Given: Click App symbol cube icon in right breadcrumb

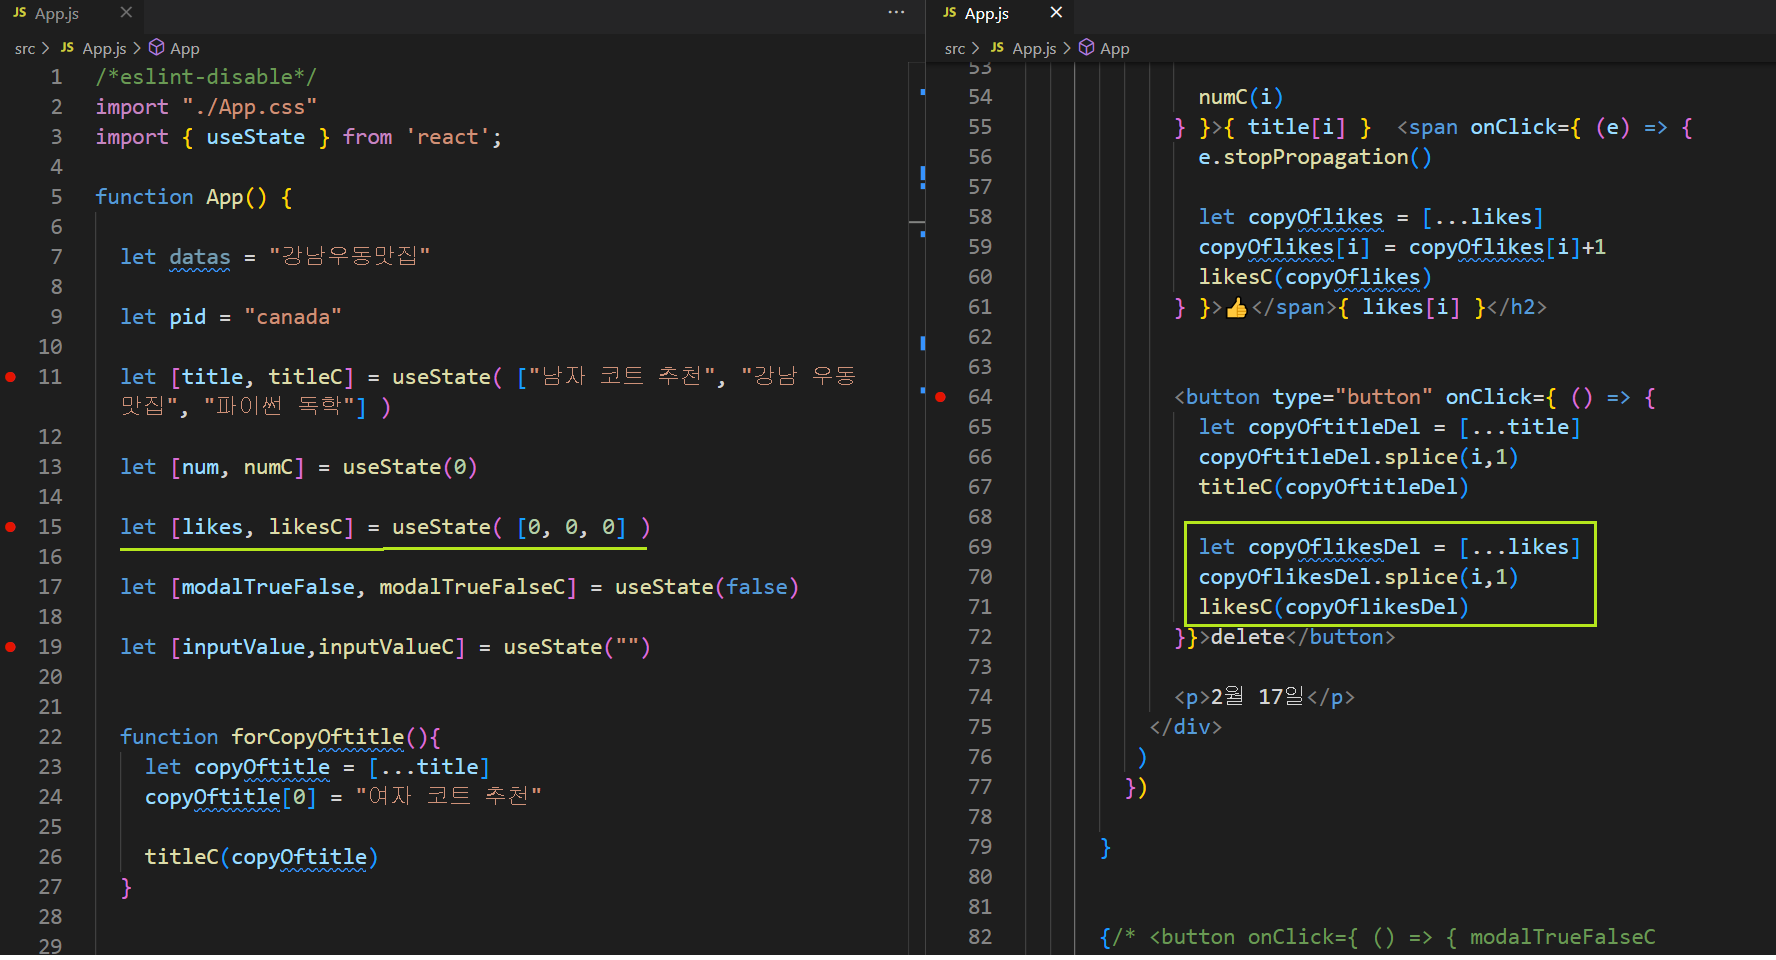Looking at the screenshot, I should coord(1087,48).
